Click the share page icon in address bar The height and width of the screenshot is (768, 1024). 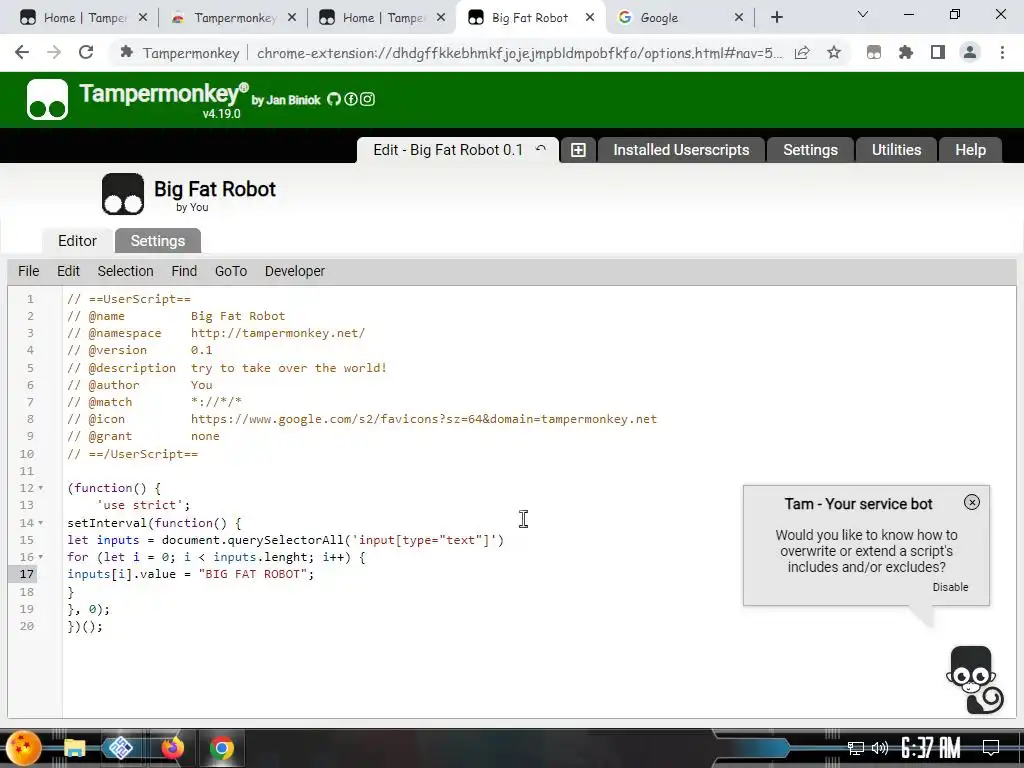click(x=802, y=52)
